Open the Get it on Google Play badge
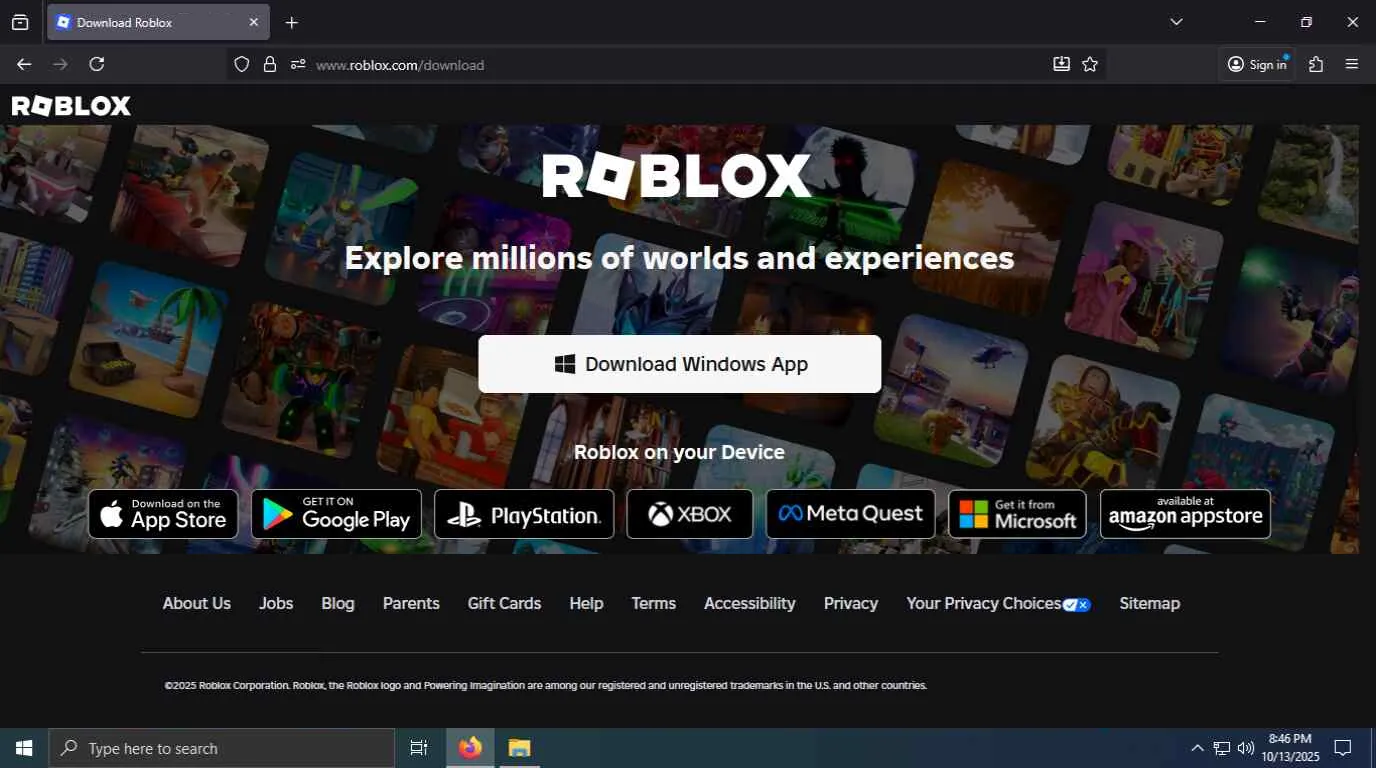Image resolution: width=1376 pixels, height=768 pixels. 337,514
